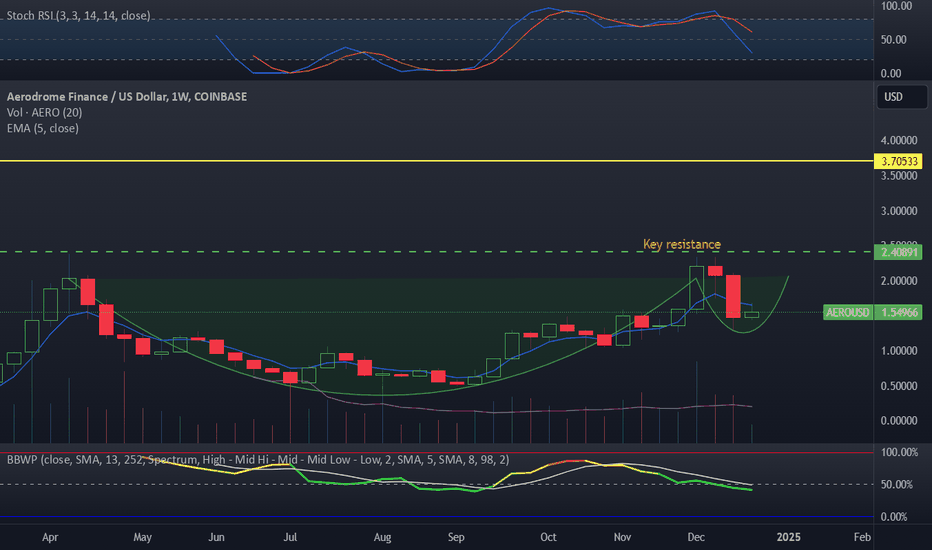
Task: Click the AEROUSD symbol price tag
Action: coord(848,312)
